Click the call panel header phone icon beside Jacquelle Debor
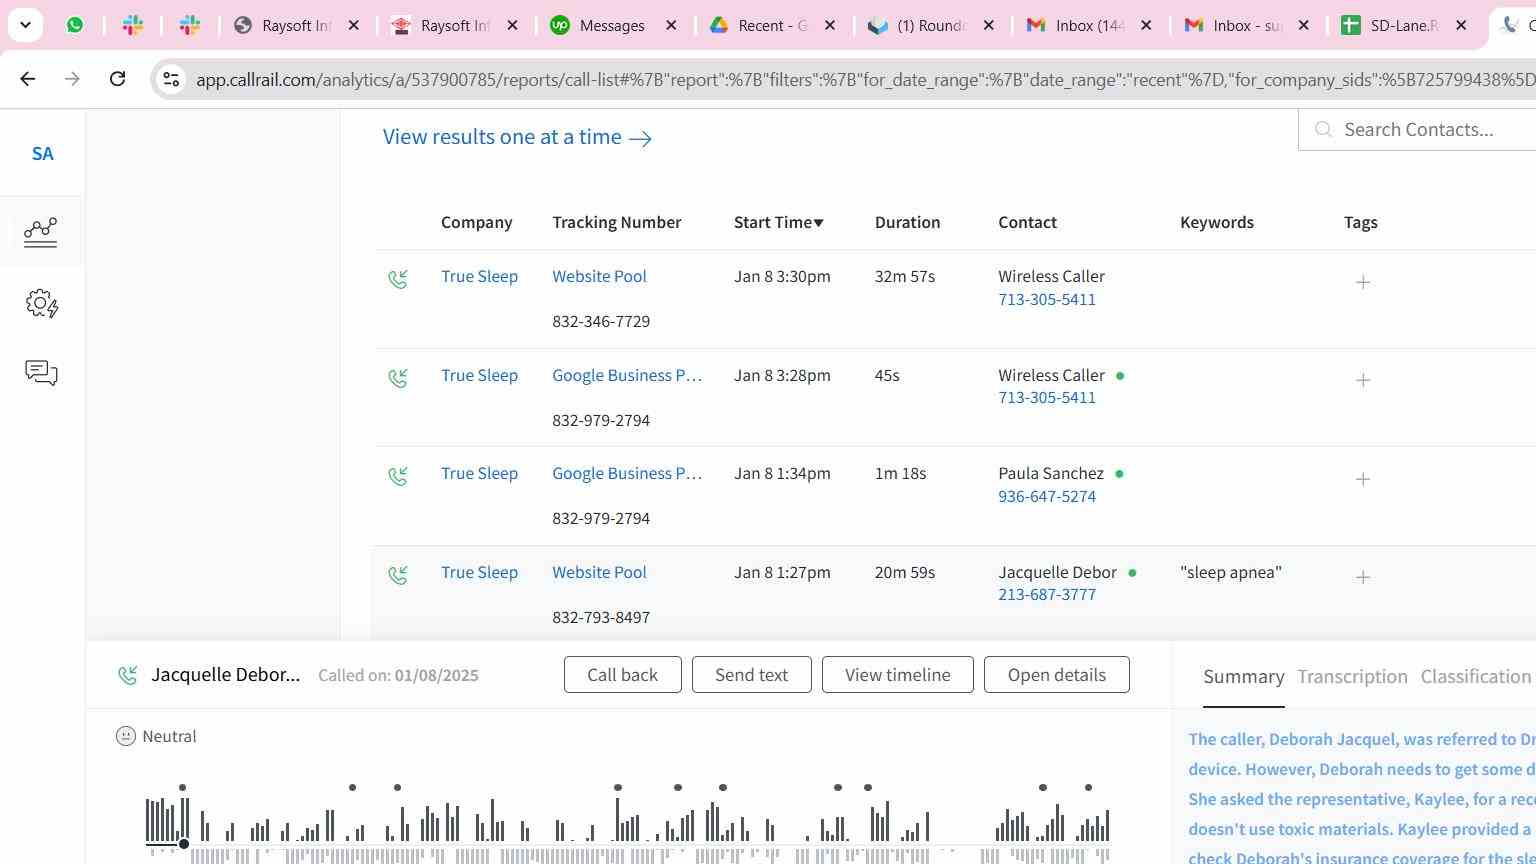1536x864 pixels. (x=127, y=676)
